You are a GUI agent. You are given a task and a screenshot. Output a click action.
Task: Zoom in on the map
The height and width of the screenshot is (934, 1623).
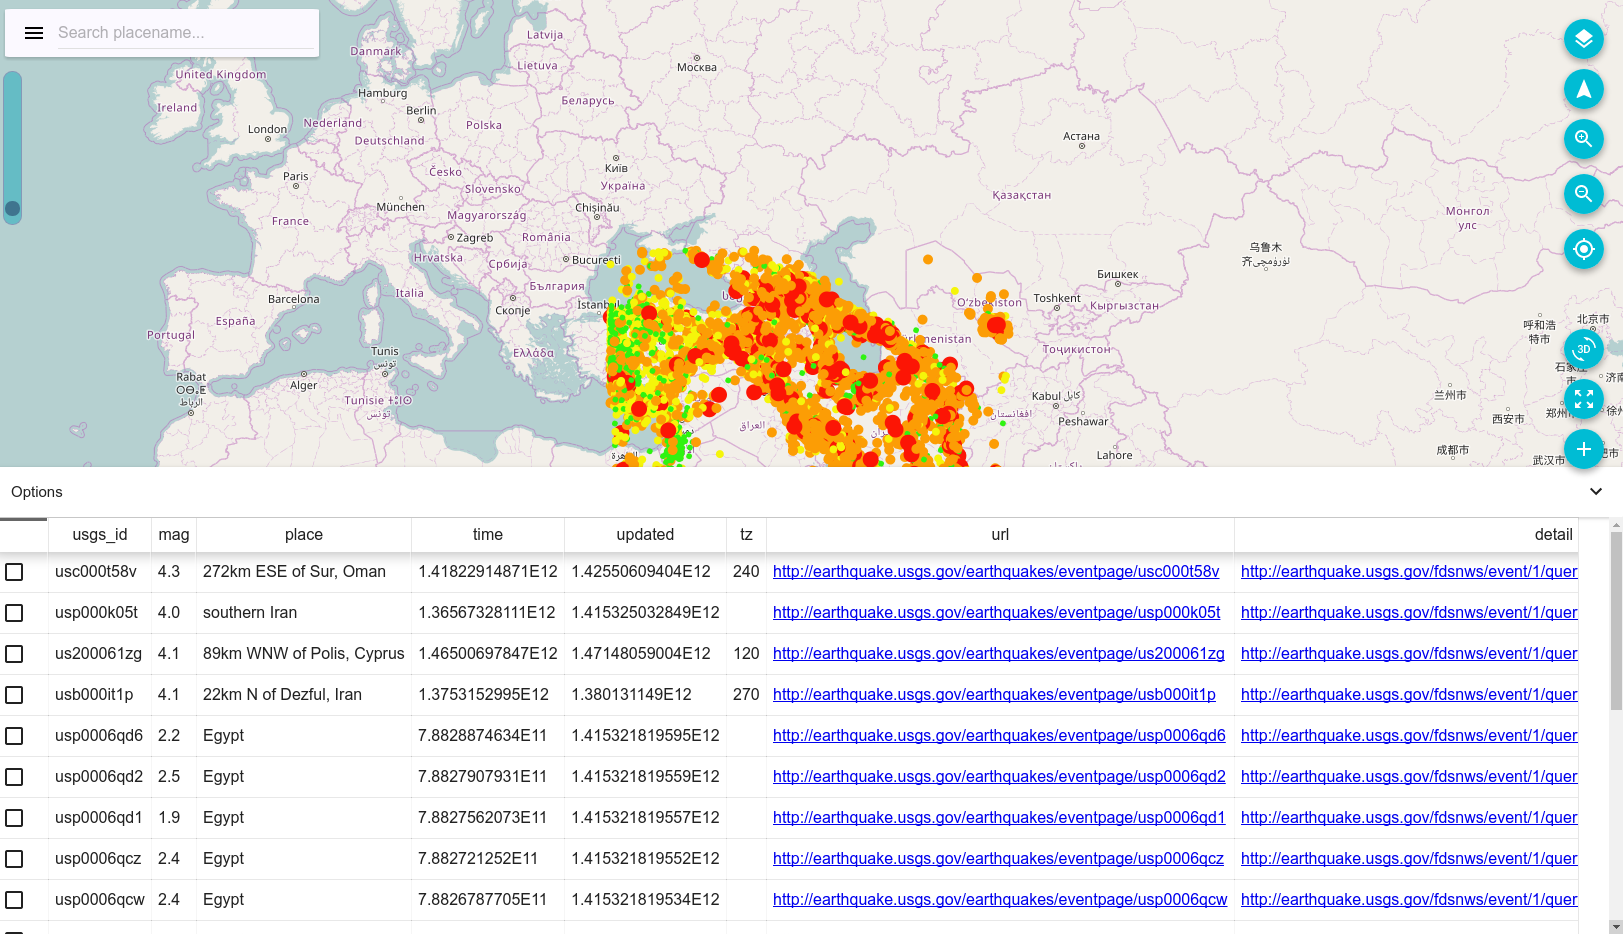[x=1583, y=139]
